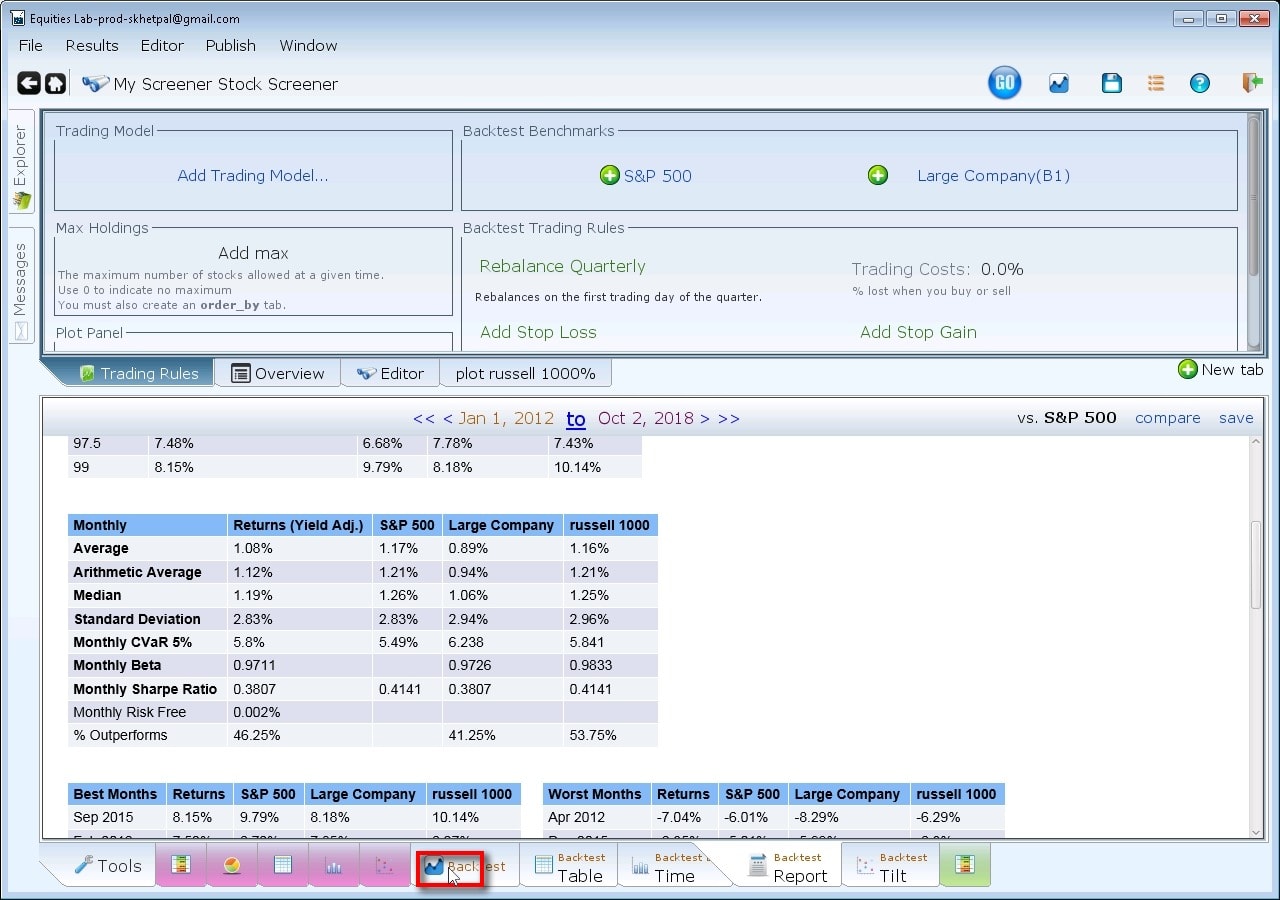The image size is (1280, 900).
Task: Open the Backtest Report tab
Action: pos(787,866)
